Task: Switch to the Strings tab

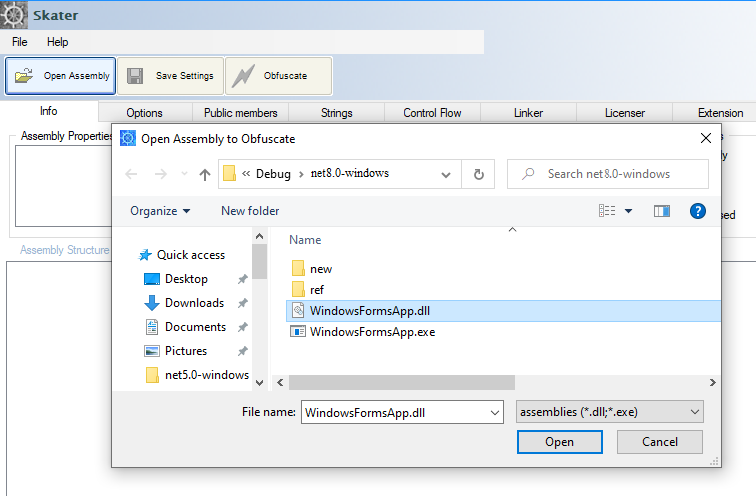Action: (337, 113)
